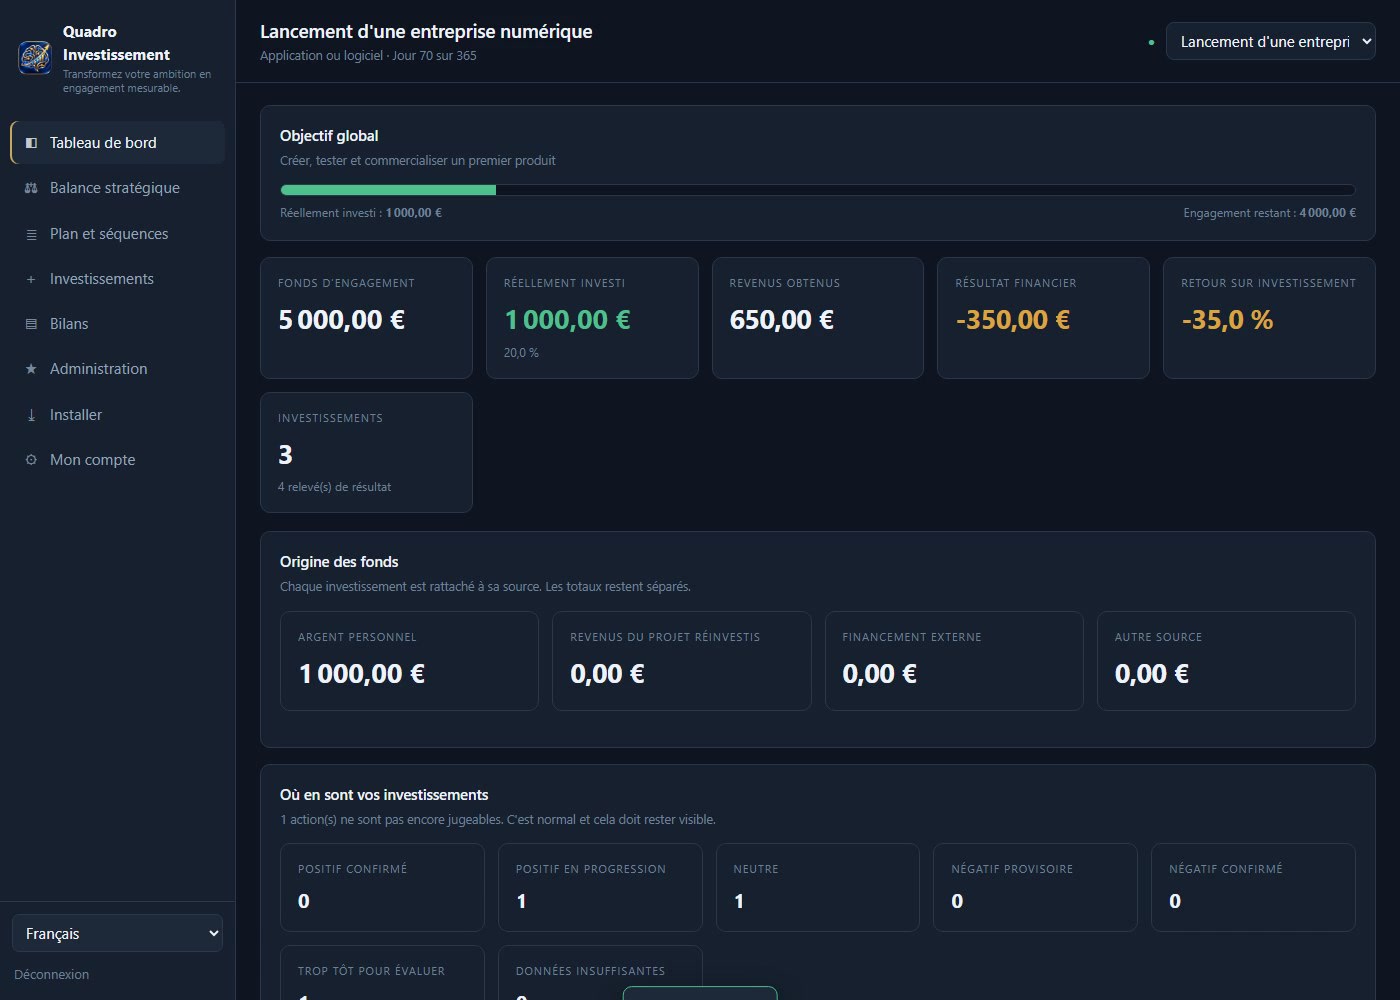1400x1000 pixels.
Task: Click the Balance stratégique scales icon
Action: (31, 188)
